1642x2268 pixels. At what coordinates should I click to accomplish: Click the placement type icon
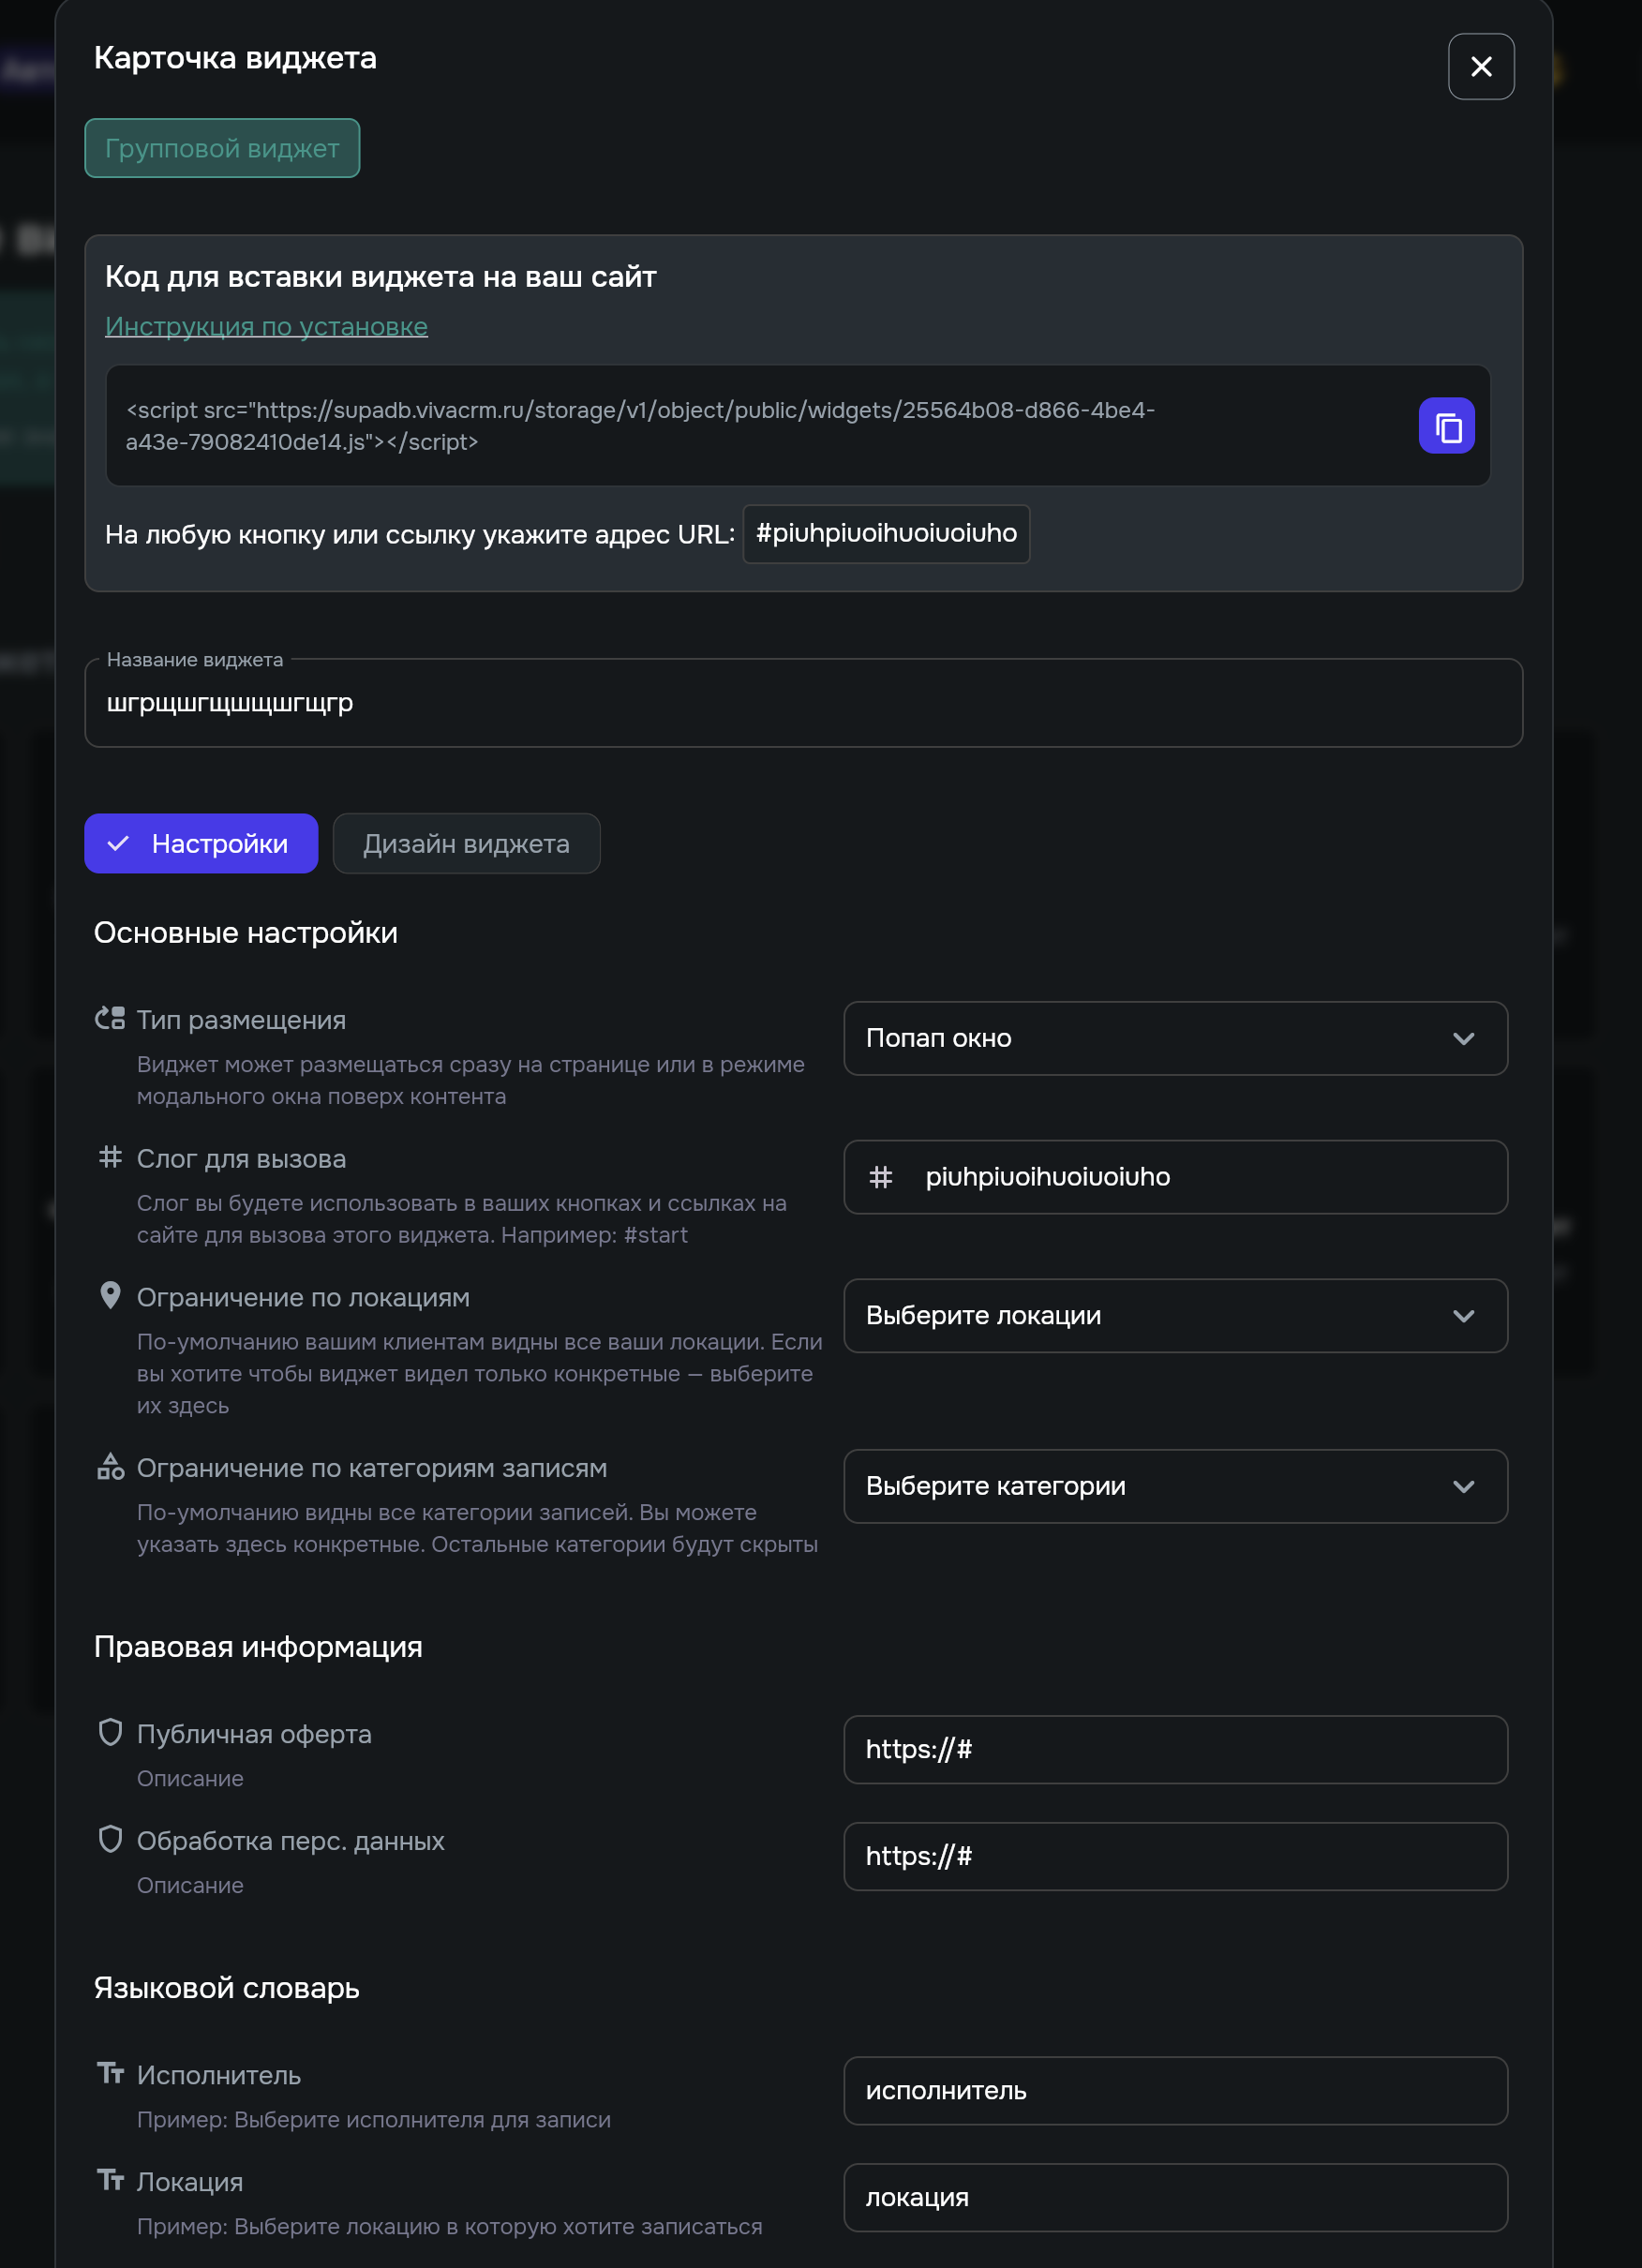tap(110, 1019)
